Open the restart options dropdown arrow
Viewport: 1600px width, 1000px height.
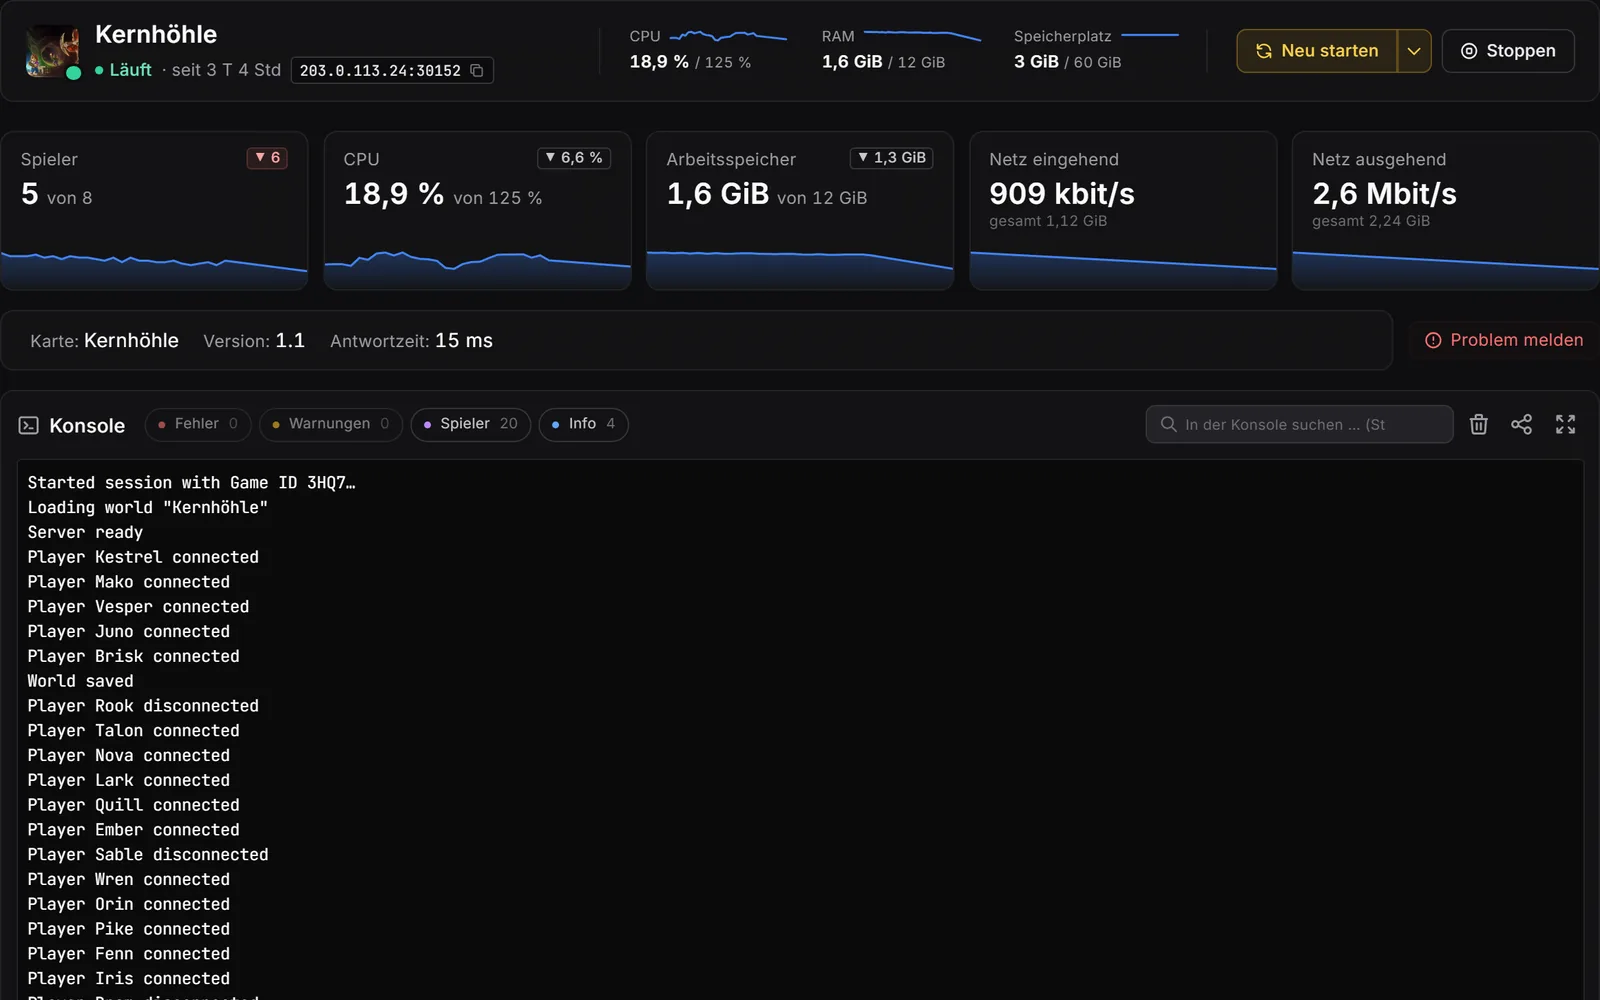coord(1414,51)
